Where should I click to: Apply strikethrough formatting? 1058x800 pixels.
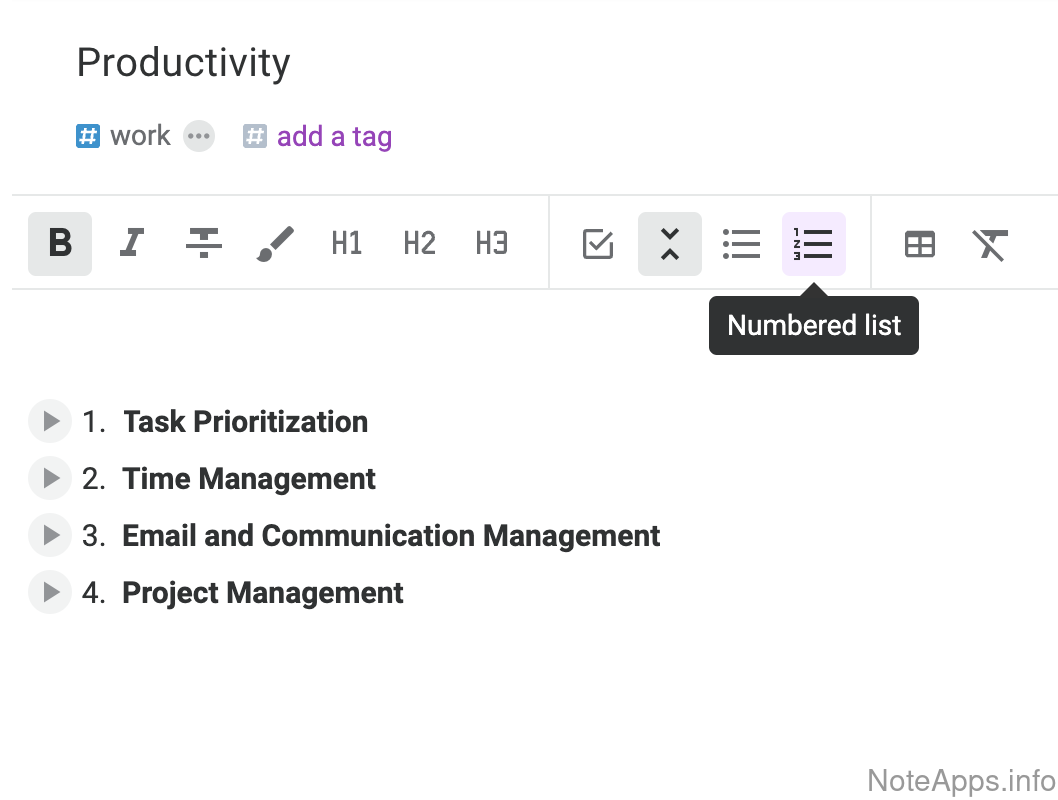(x=204, y=243)
